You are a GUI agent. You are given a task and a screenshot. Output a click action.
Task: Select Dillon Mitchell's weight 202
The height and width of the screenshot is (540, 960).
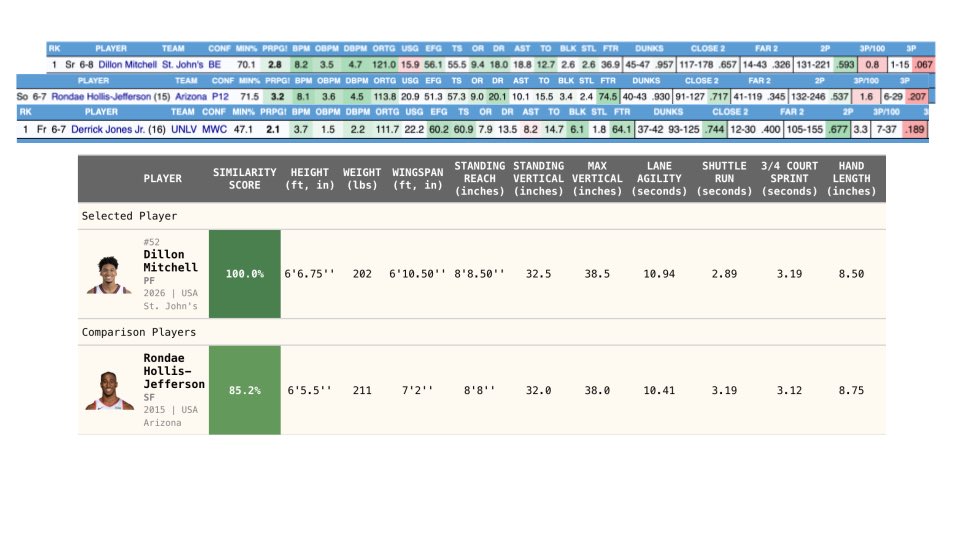(x=362, y=274)
